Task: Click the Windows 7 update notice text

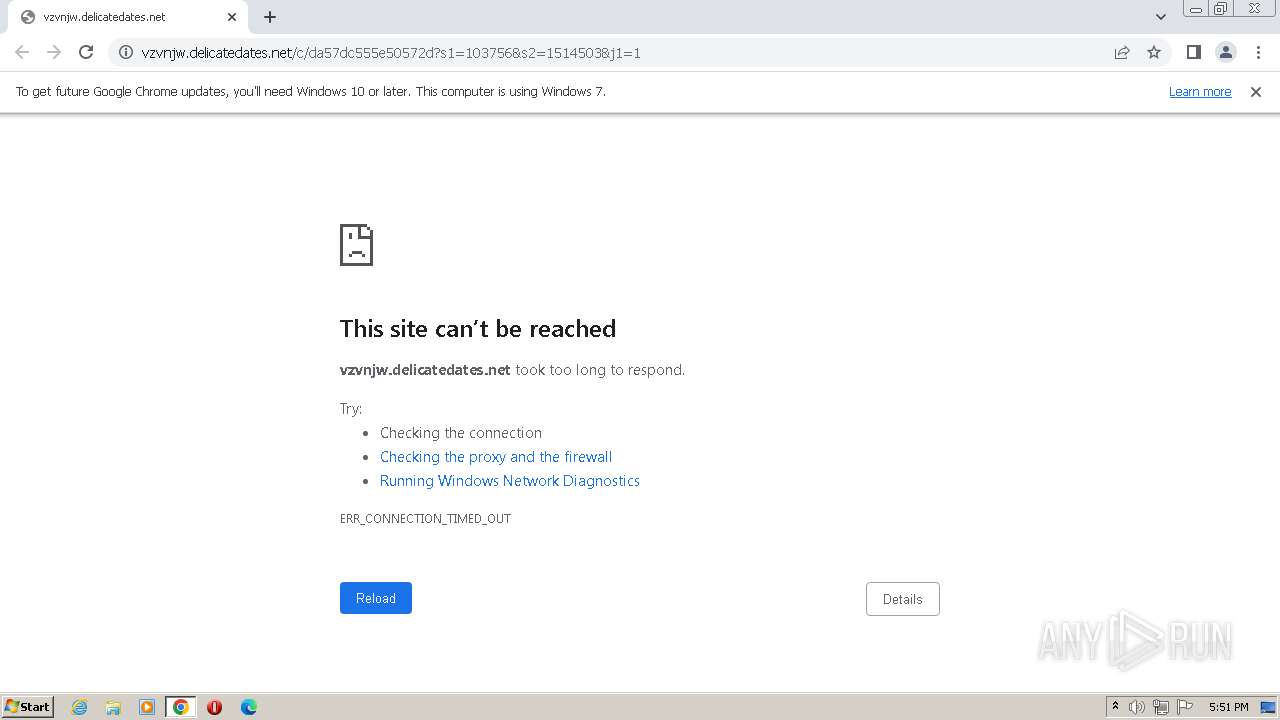Action: pos(311,92)
